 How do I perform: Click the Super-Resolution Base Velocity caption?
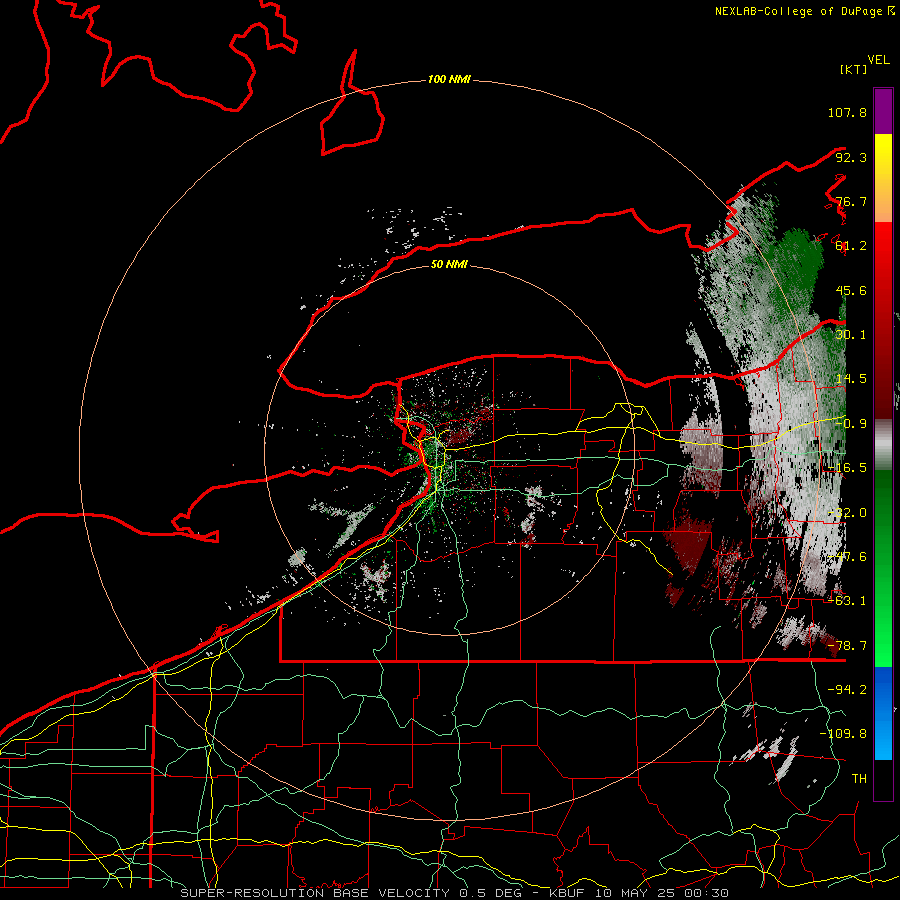point(455,893)
